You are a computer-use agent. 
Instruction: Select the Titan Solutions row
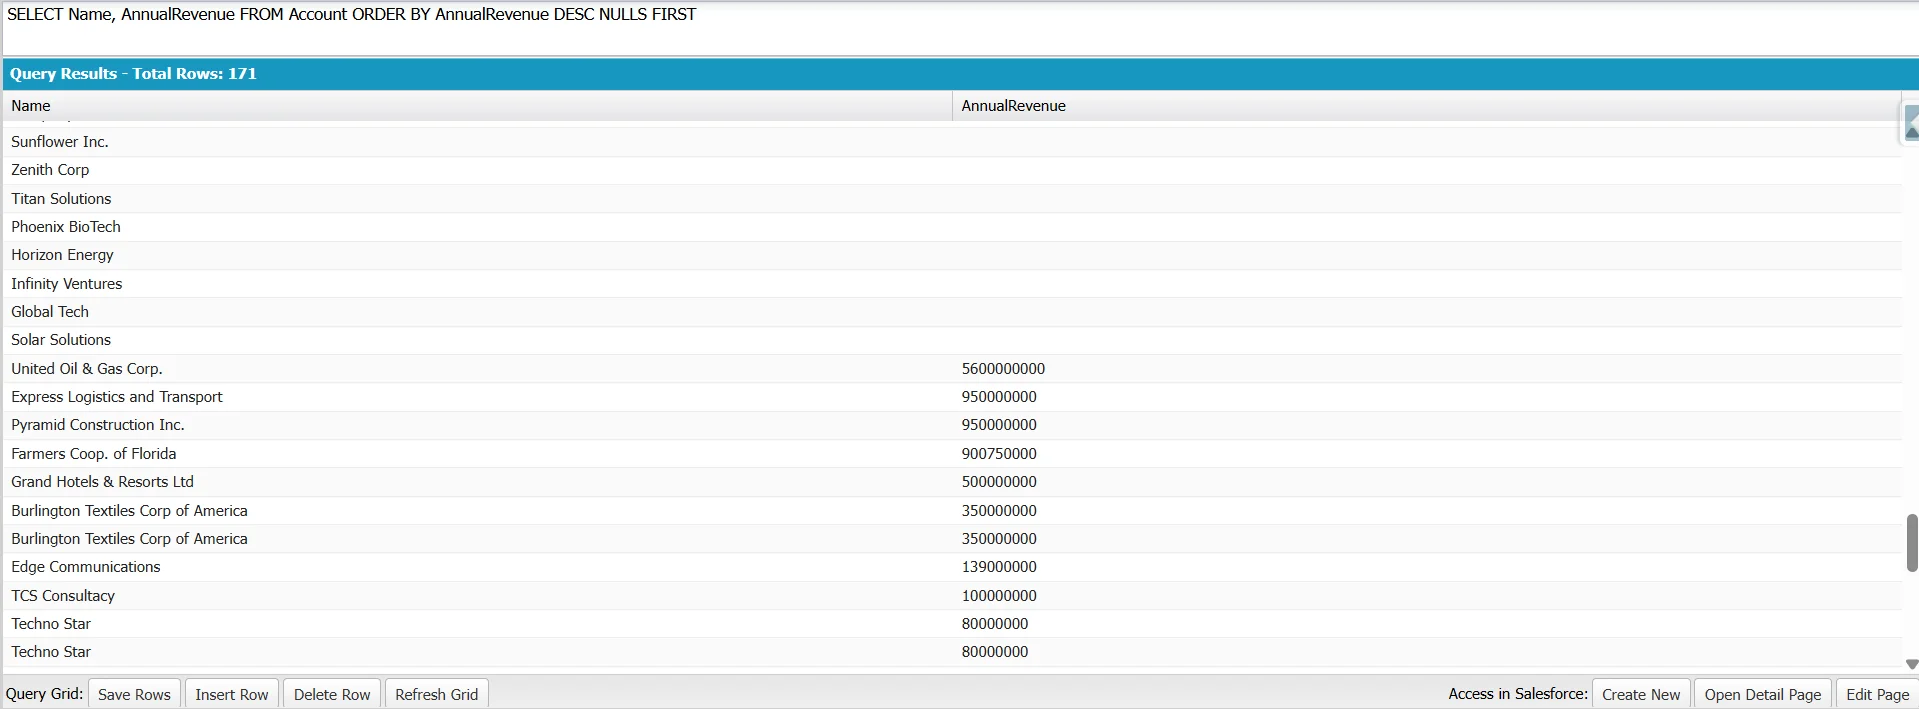point(952,199)
